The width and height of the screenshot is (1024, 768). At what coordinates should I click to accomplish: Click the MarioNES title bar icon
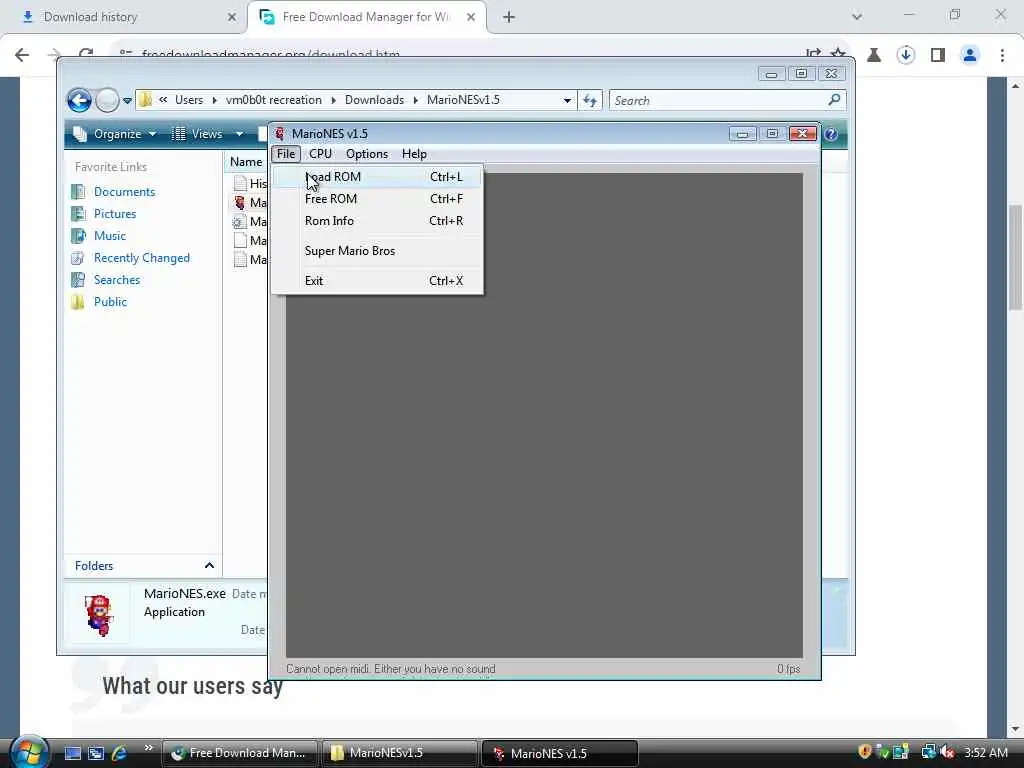click(x=280, y=134)
